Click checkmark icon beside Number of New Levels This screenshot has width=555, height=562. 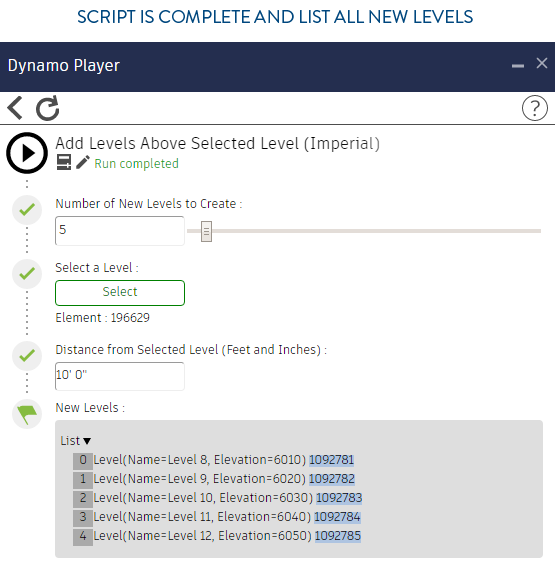[x=27, y=210]
